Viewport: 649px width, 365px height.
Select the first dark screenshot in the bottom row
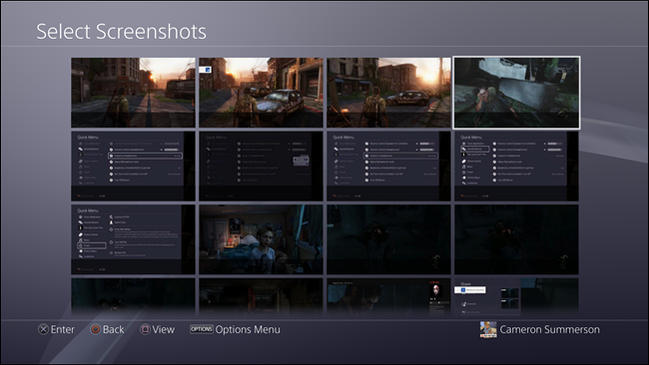point(133,297)
